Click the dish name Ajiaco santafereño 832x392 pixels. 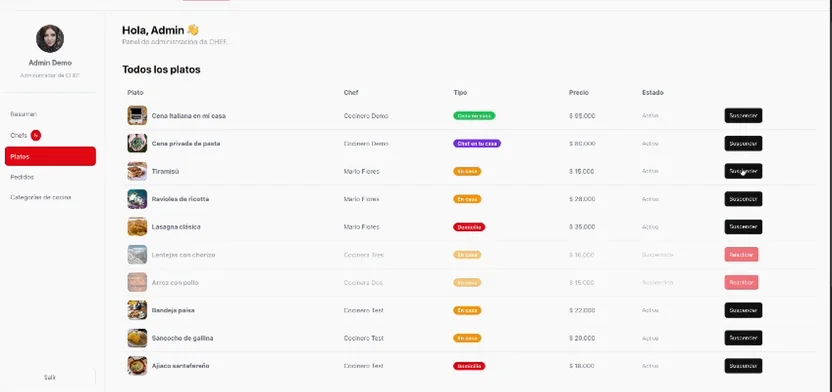(x=180, y=366)
